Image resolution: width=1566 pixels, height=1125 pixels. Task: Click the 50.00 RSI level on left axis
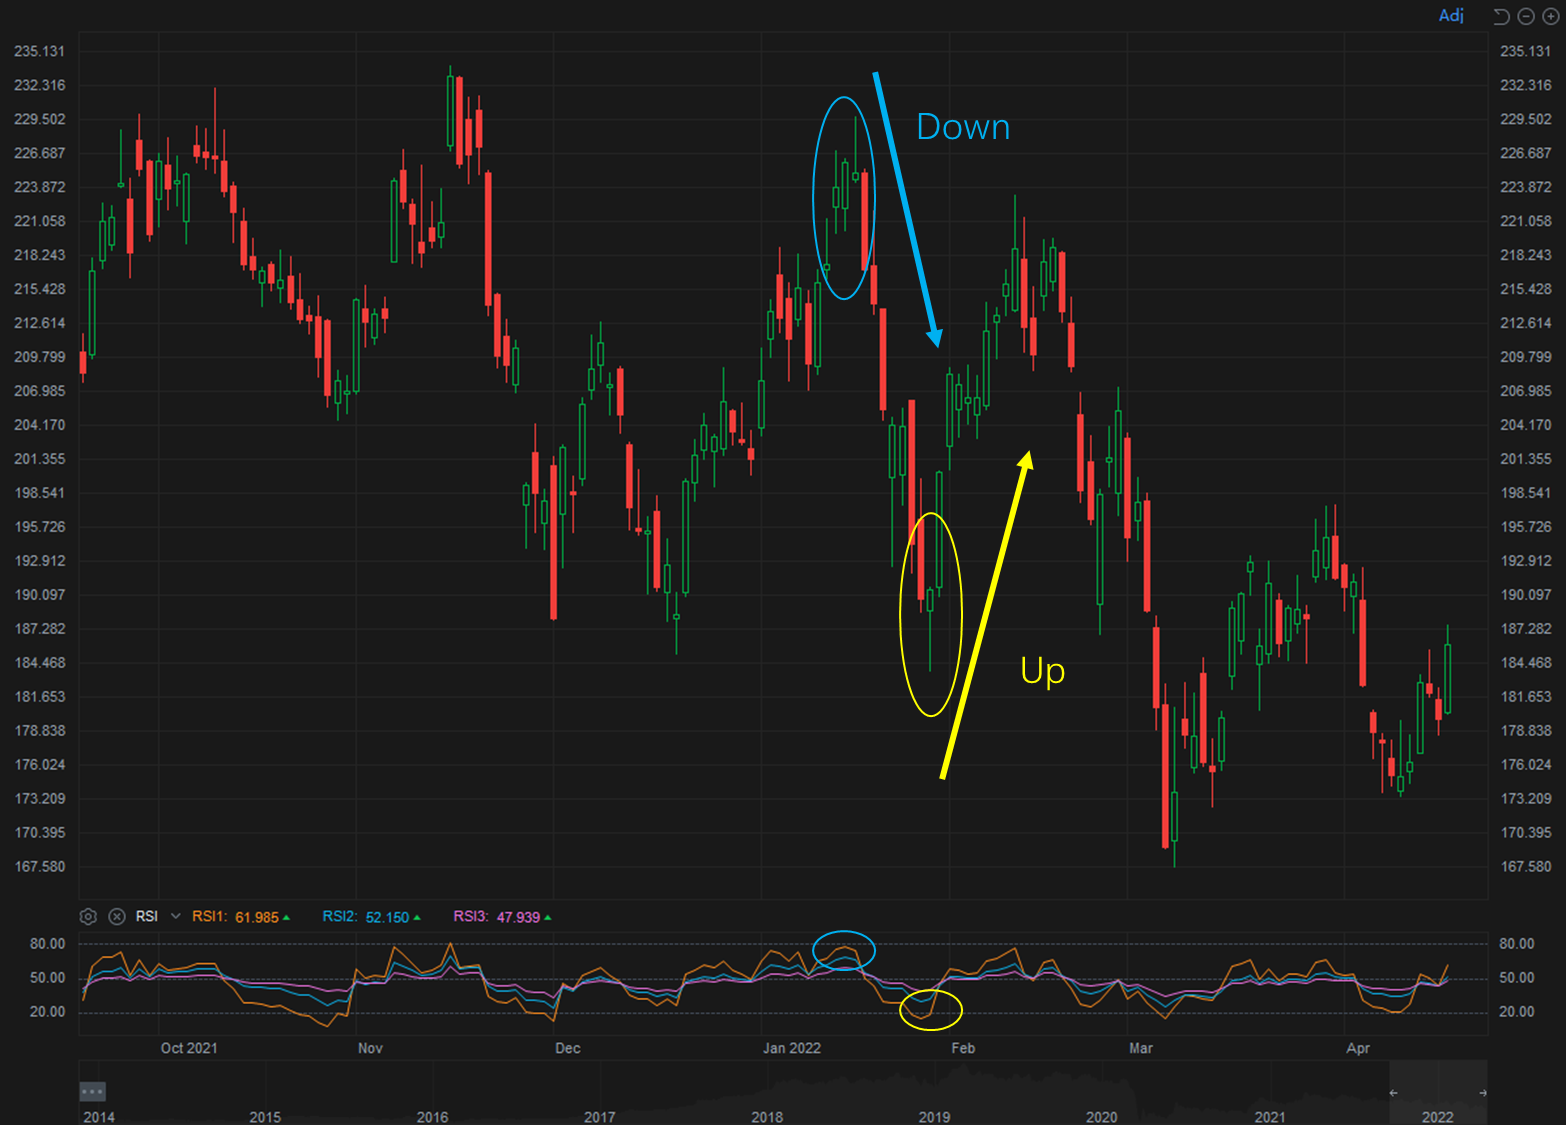click(x=47, y=977)
